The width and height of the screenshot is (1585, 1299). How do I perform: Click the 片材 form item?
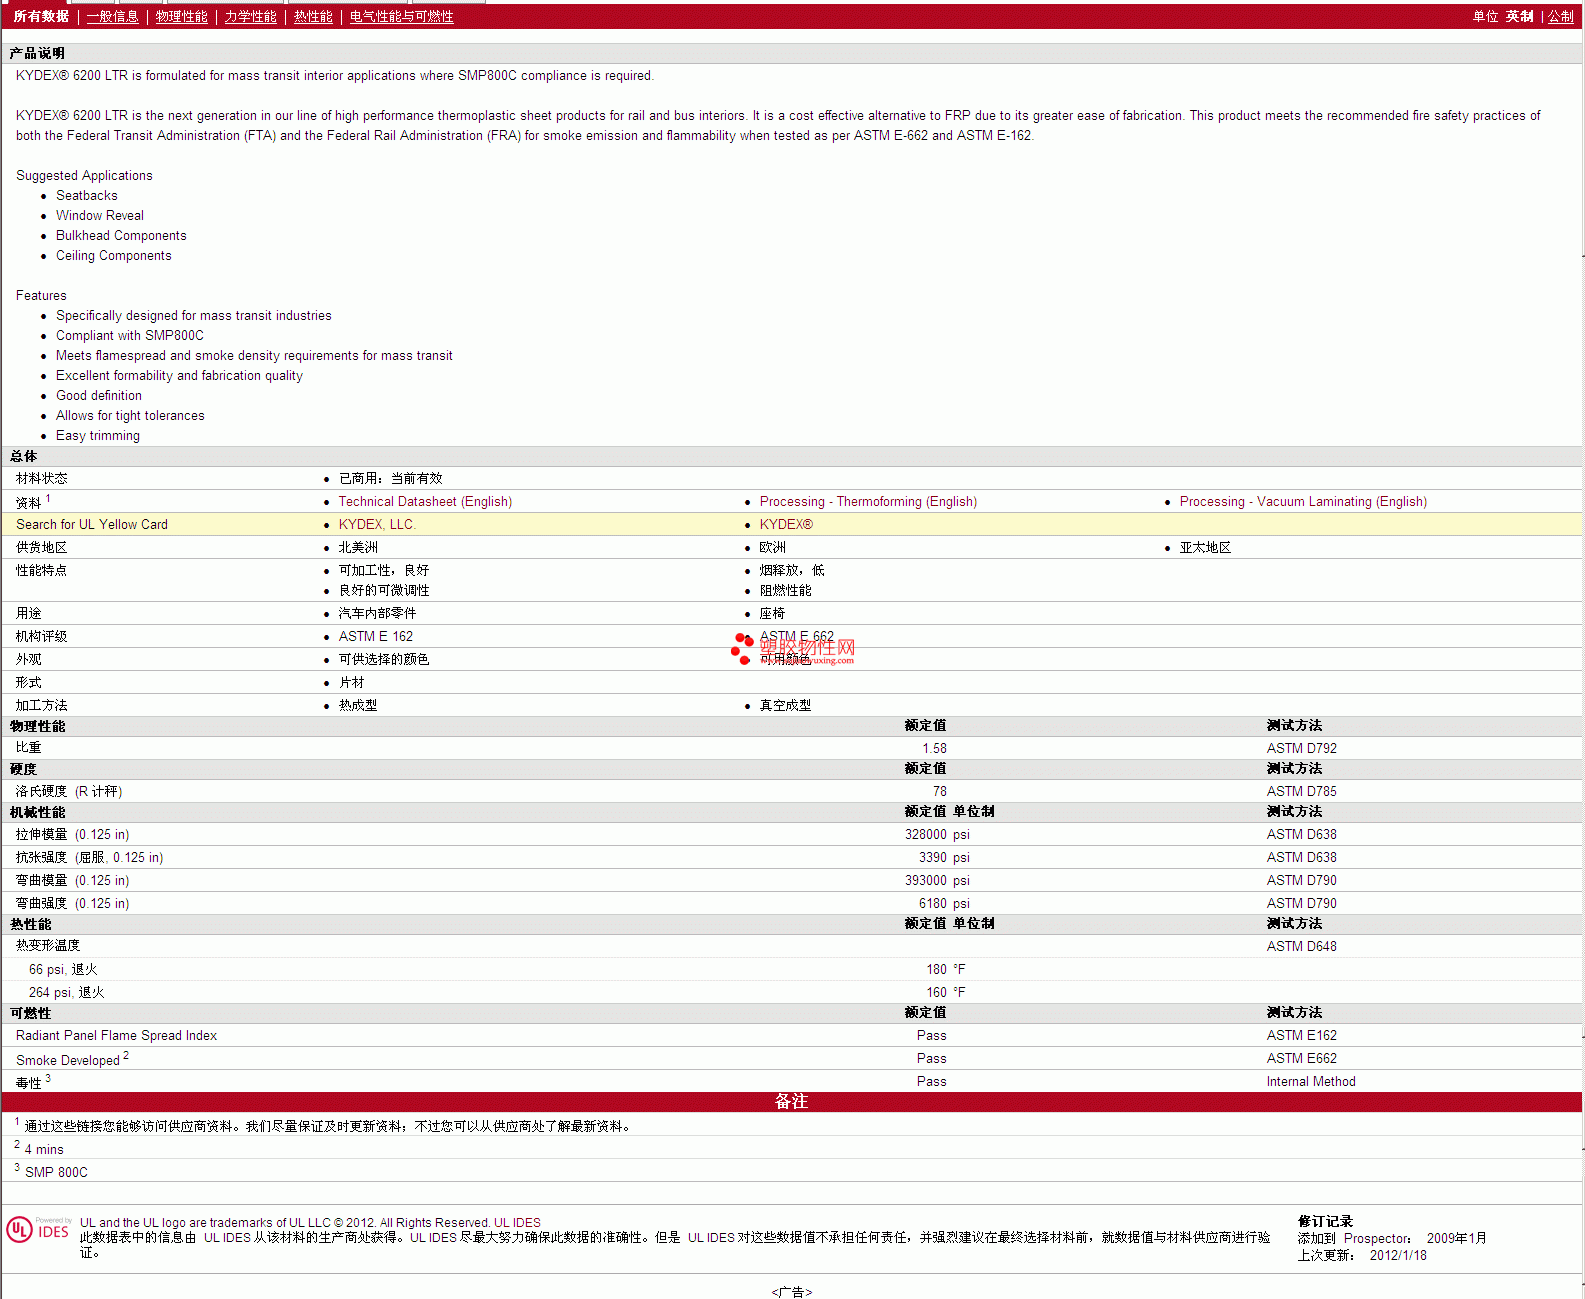[x=351, y=683]
